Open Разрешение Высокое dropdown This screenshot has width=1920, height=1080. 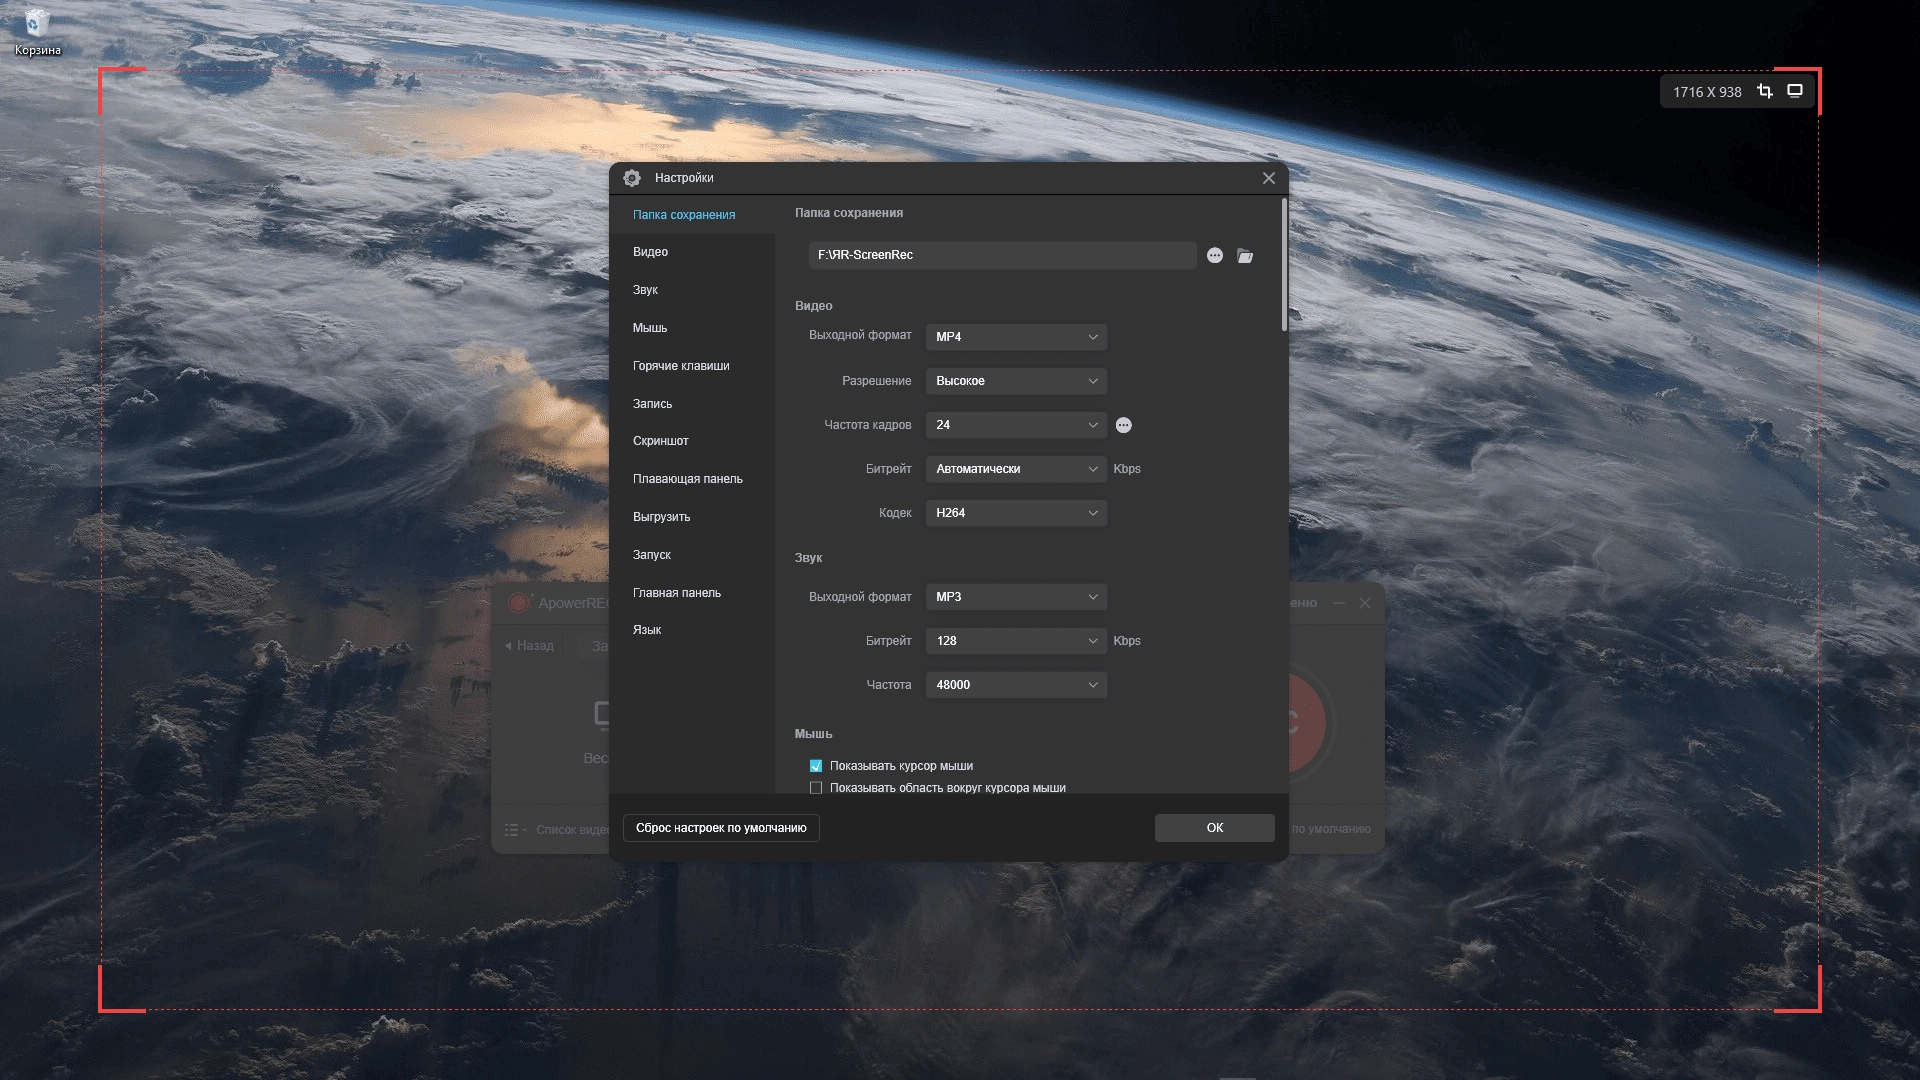click(x=1016, y=381)
